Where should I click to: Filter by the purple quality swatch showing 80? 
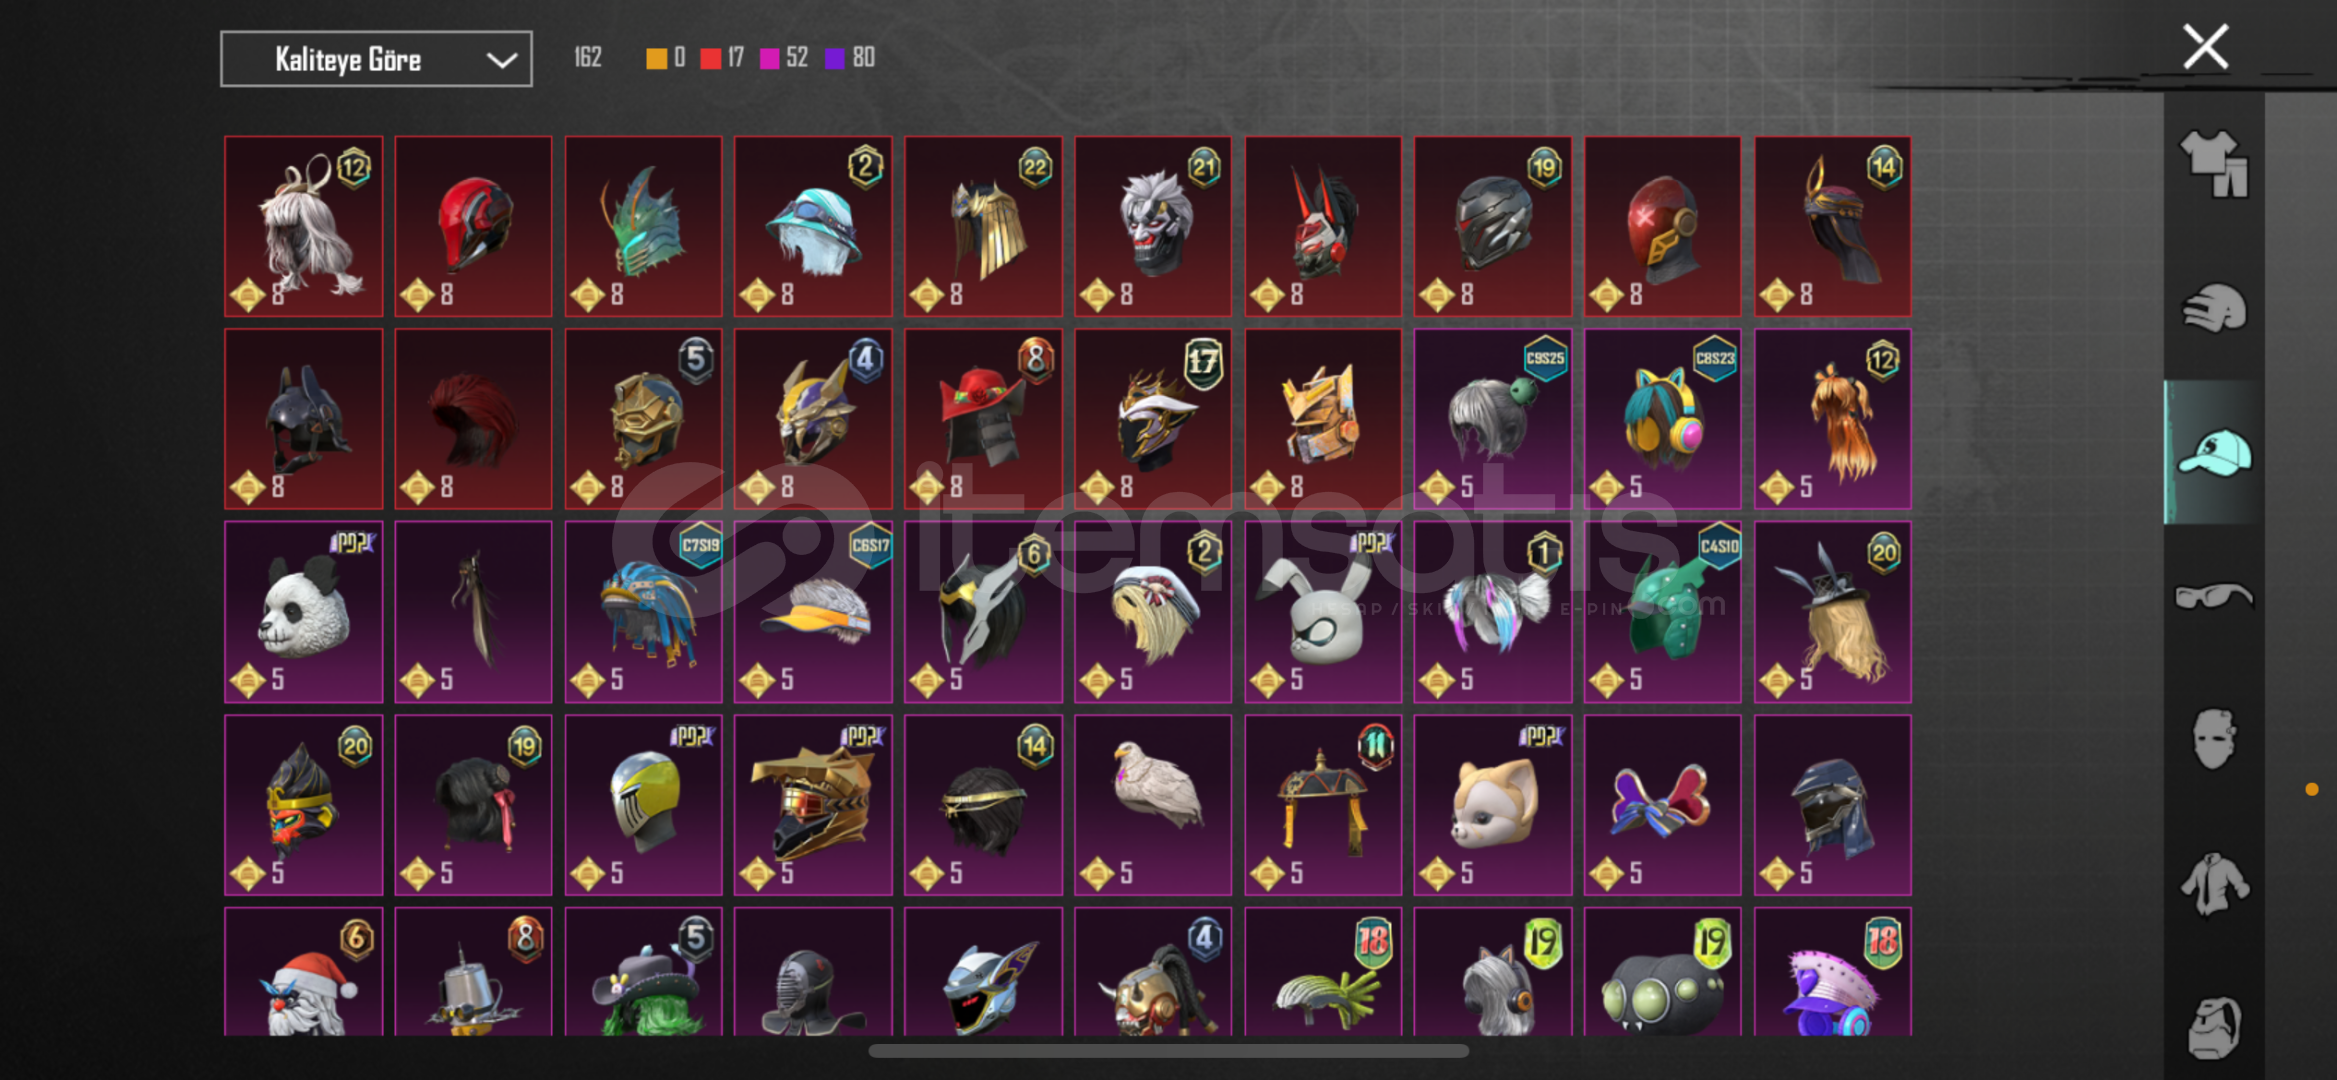[834, 58]
